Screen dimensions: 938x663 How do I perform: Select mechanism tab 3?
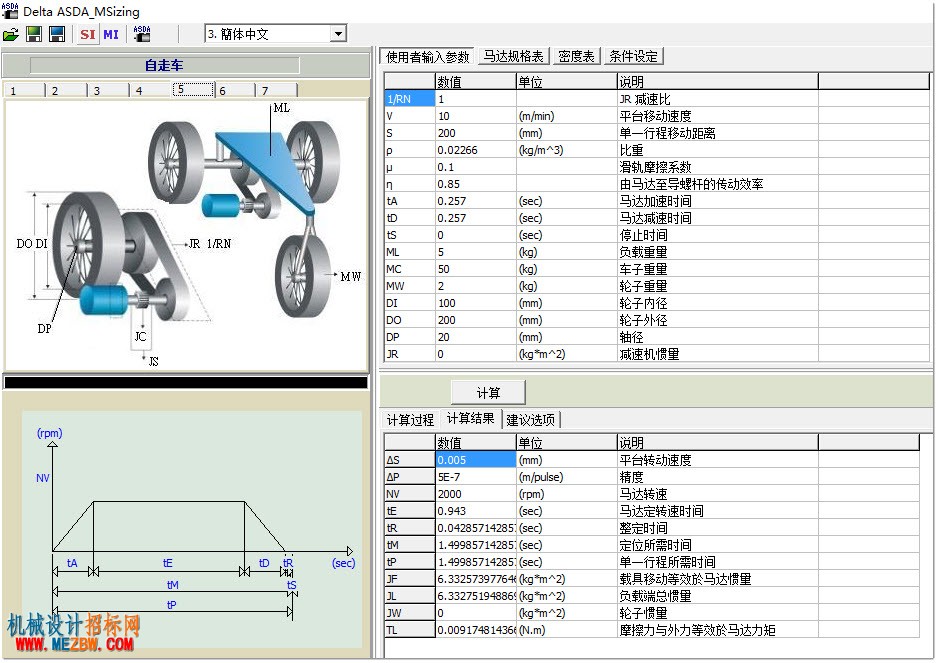tap(109, 90)
